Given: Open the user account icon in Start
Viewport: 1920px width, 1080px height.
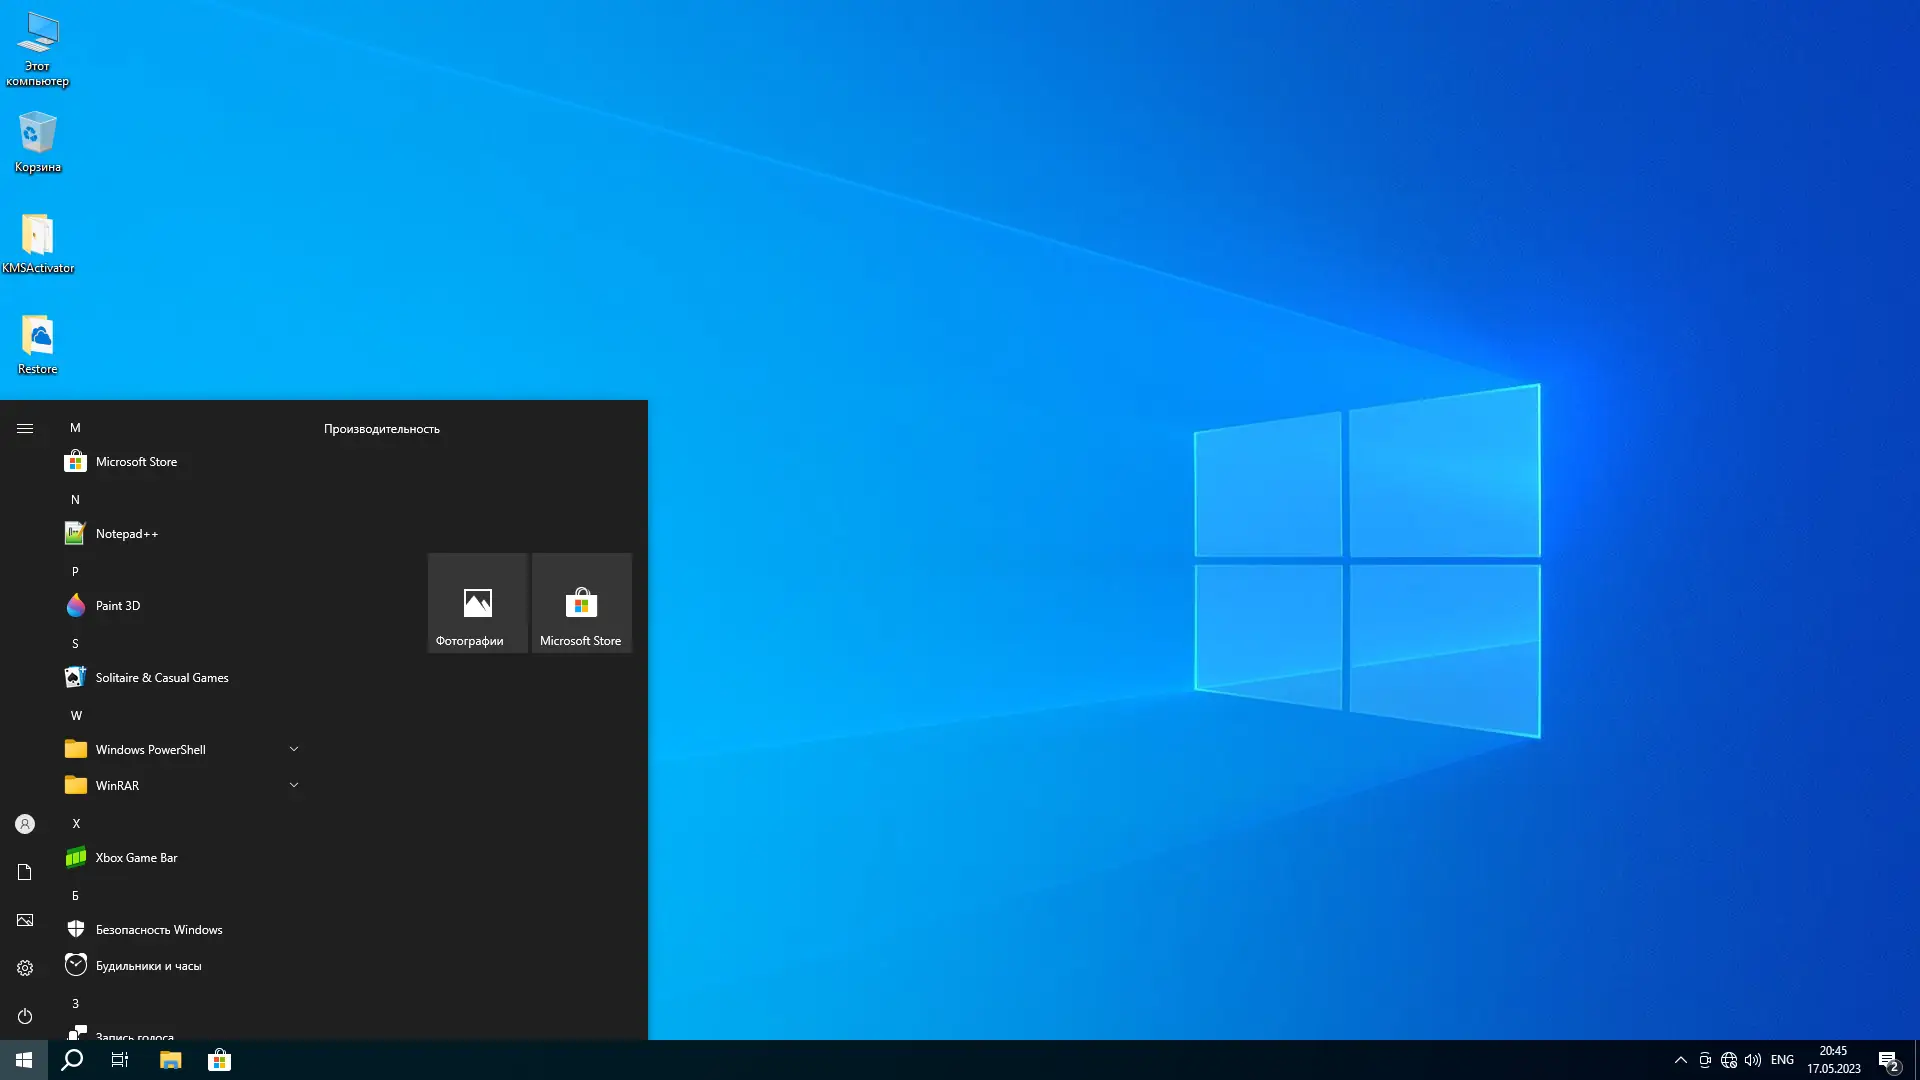Looking at the screenshot, I should point(25,824).
